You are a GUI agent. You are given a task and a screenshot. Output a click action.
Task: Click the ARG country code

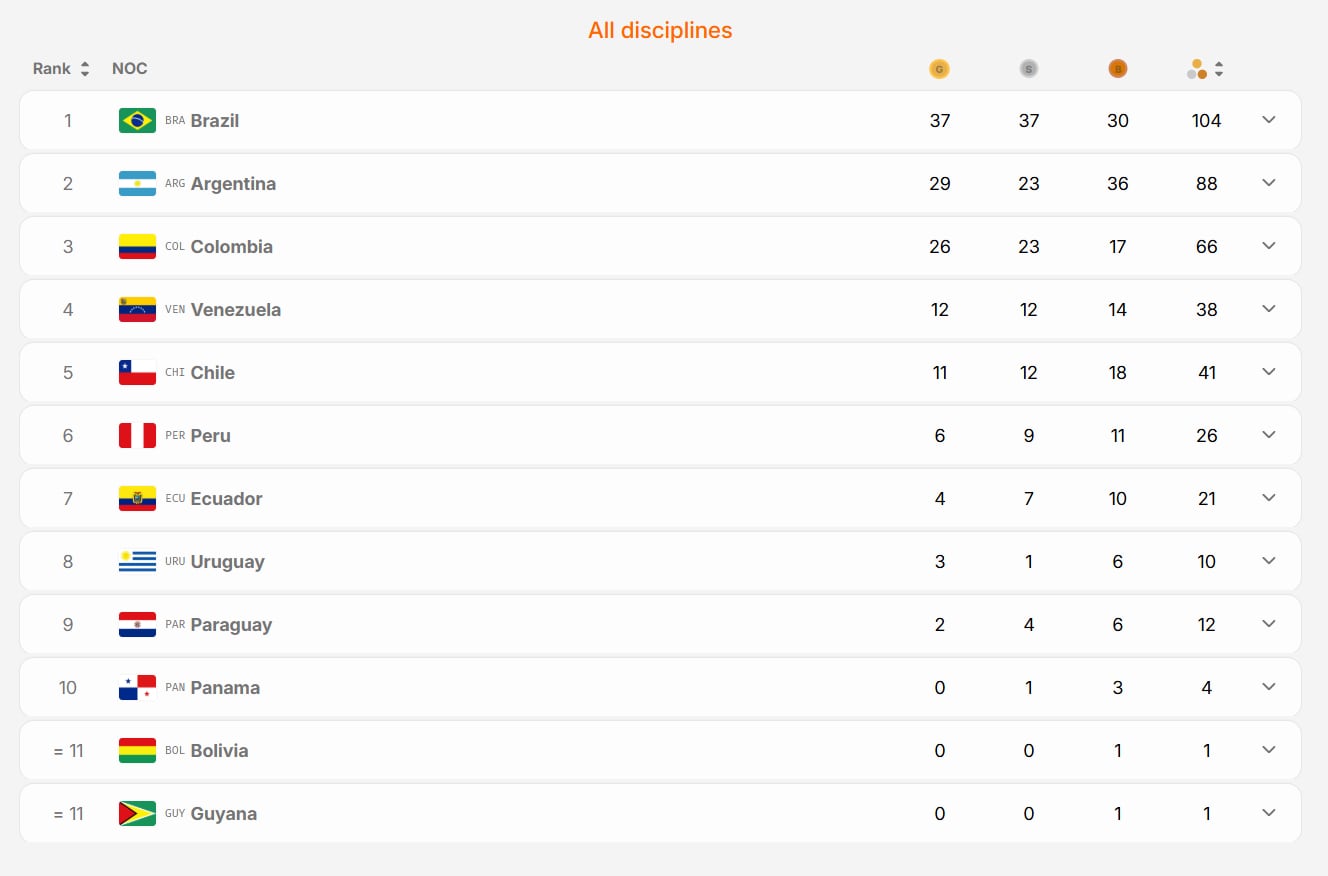tap(175, 184)
